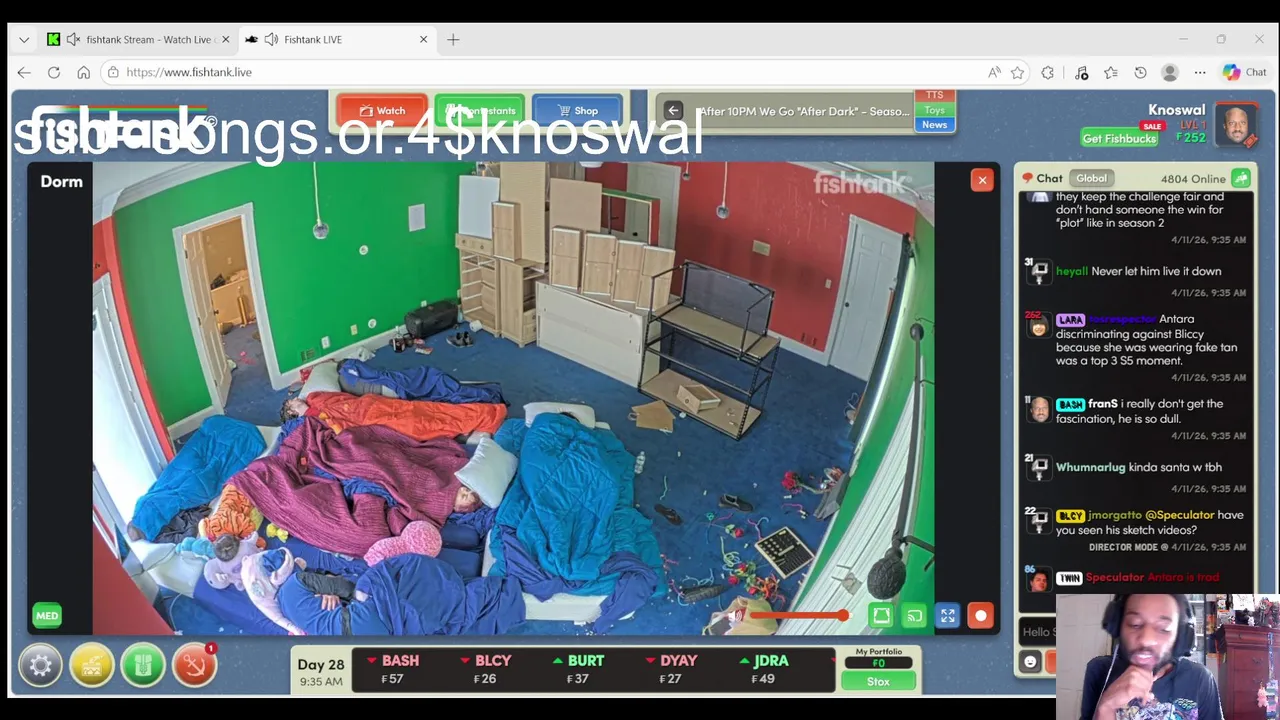Screen dimensions: 1280x720
Task: Enter fullscreen with the blue expand icon
Action: click(947, 616)
